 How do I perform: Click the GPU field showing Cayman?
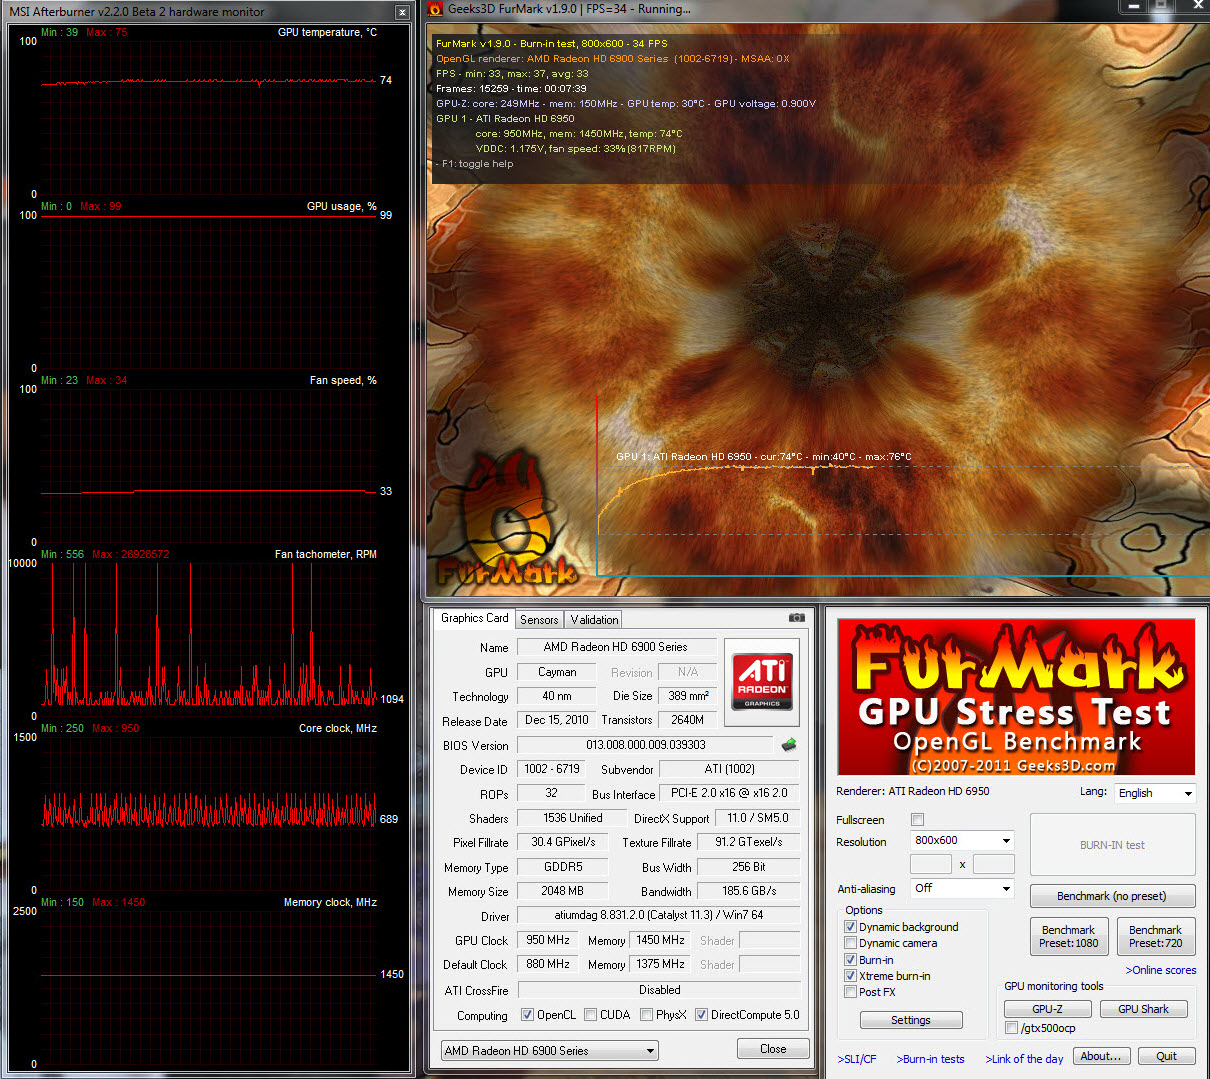[557, 672]
